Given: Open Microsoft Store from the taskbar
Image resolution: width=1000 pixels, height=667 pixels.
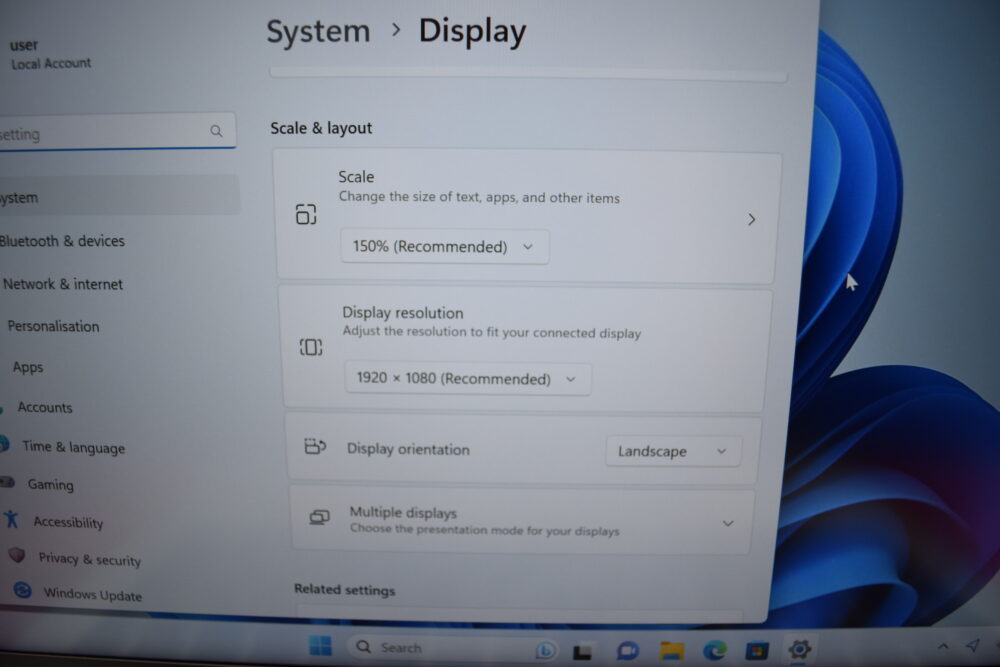Looking at the screenshot, I should point(756,650).
